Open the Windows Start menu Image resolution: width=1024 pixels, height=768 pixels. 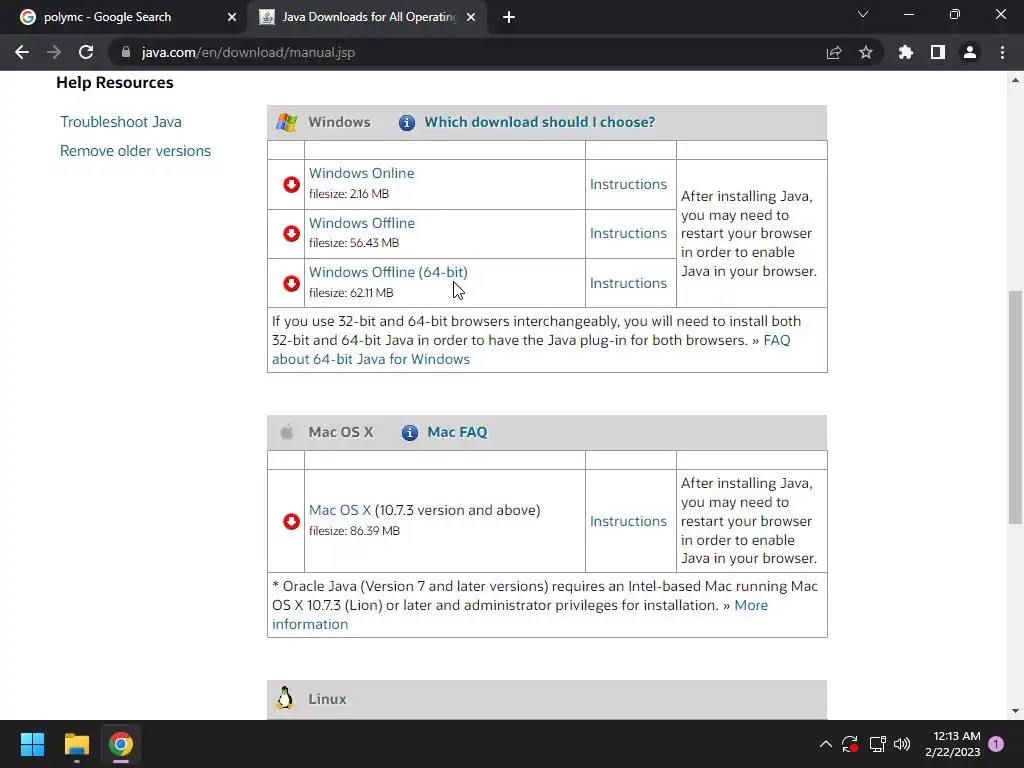point(32,744)
